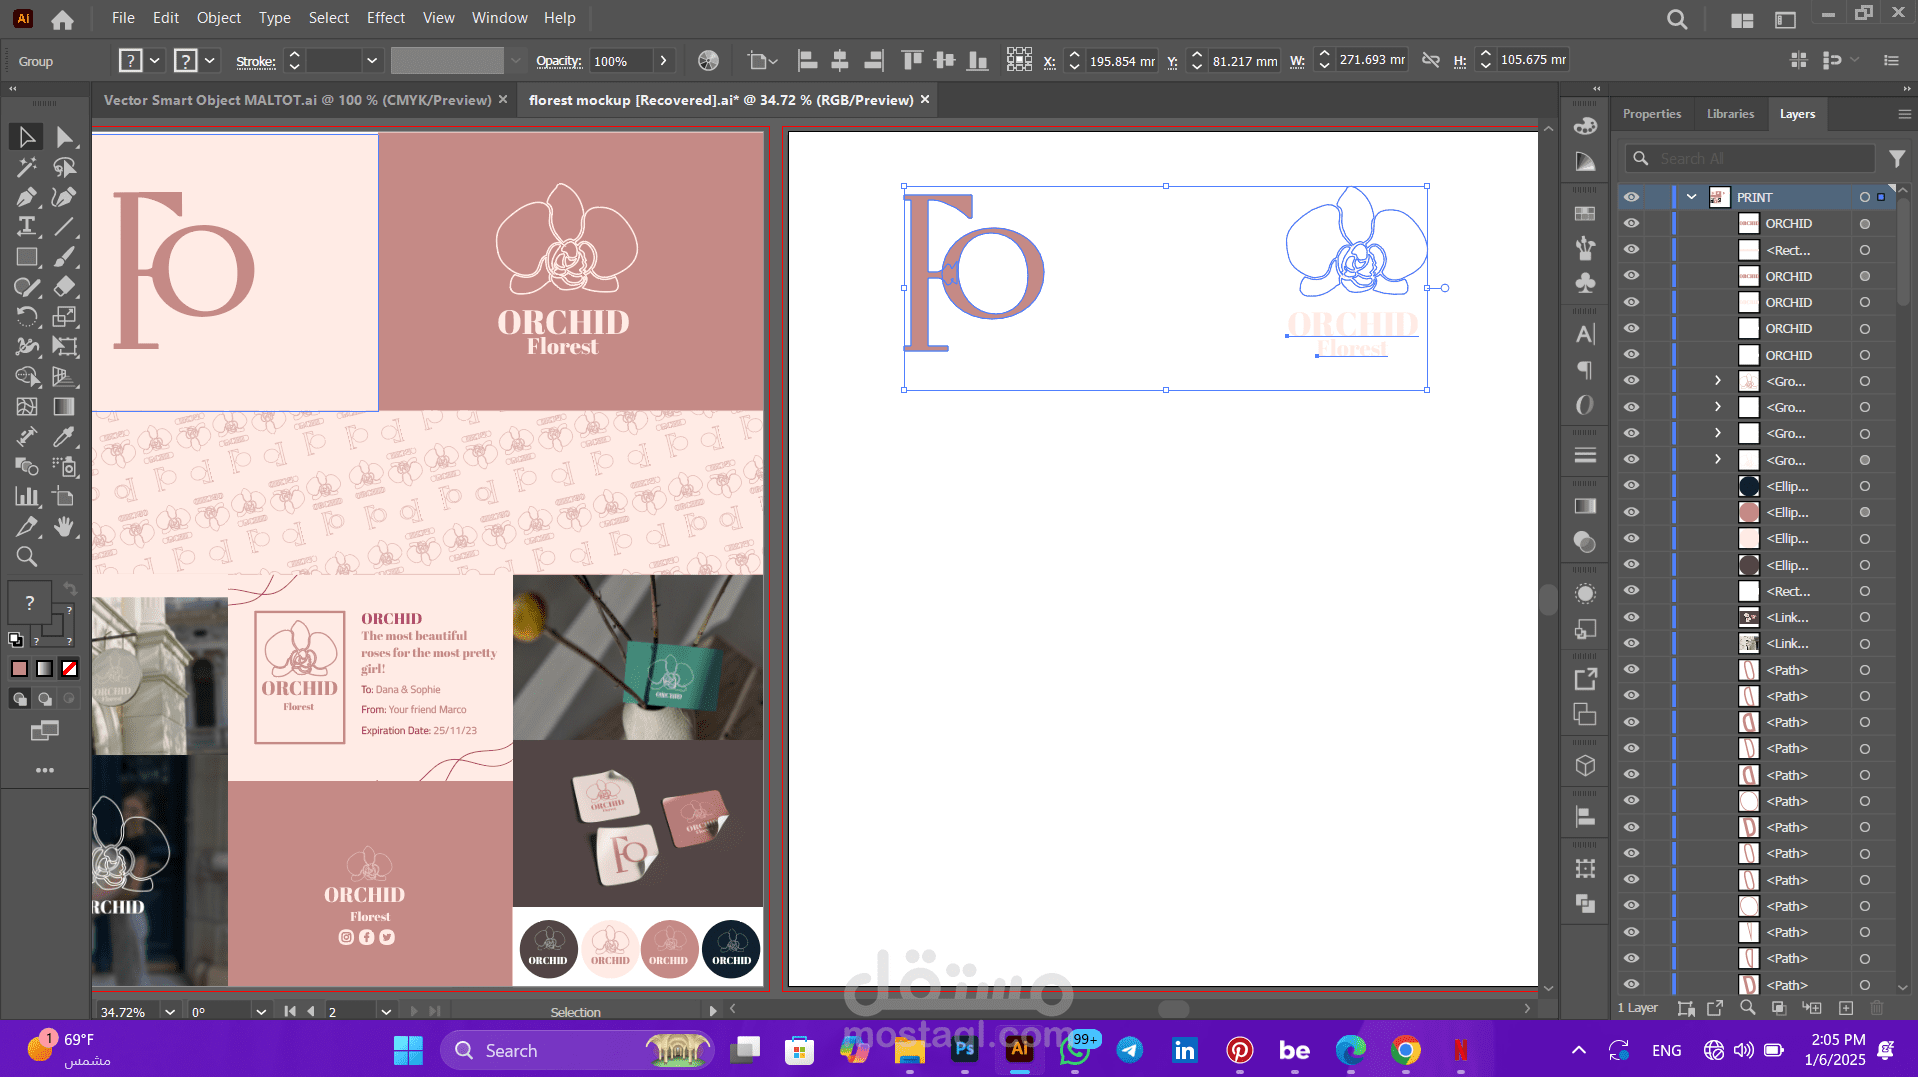The height and width of the screenshot is (1077, 1918).
Task: Click the fill color swatch in control bar
Action: click(x=130, y=61)
